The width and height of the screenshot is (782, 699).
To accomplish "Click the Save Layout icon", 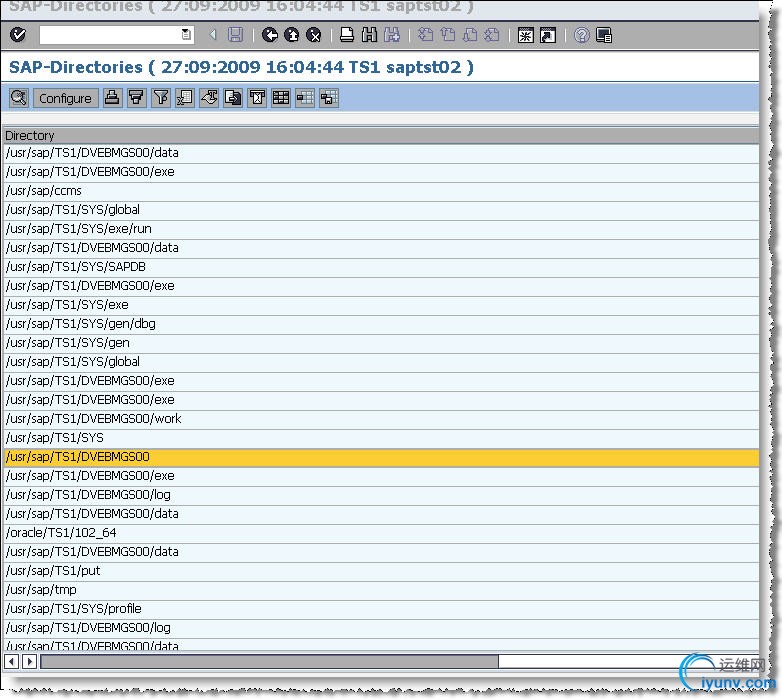I will [329, 98].
